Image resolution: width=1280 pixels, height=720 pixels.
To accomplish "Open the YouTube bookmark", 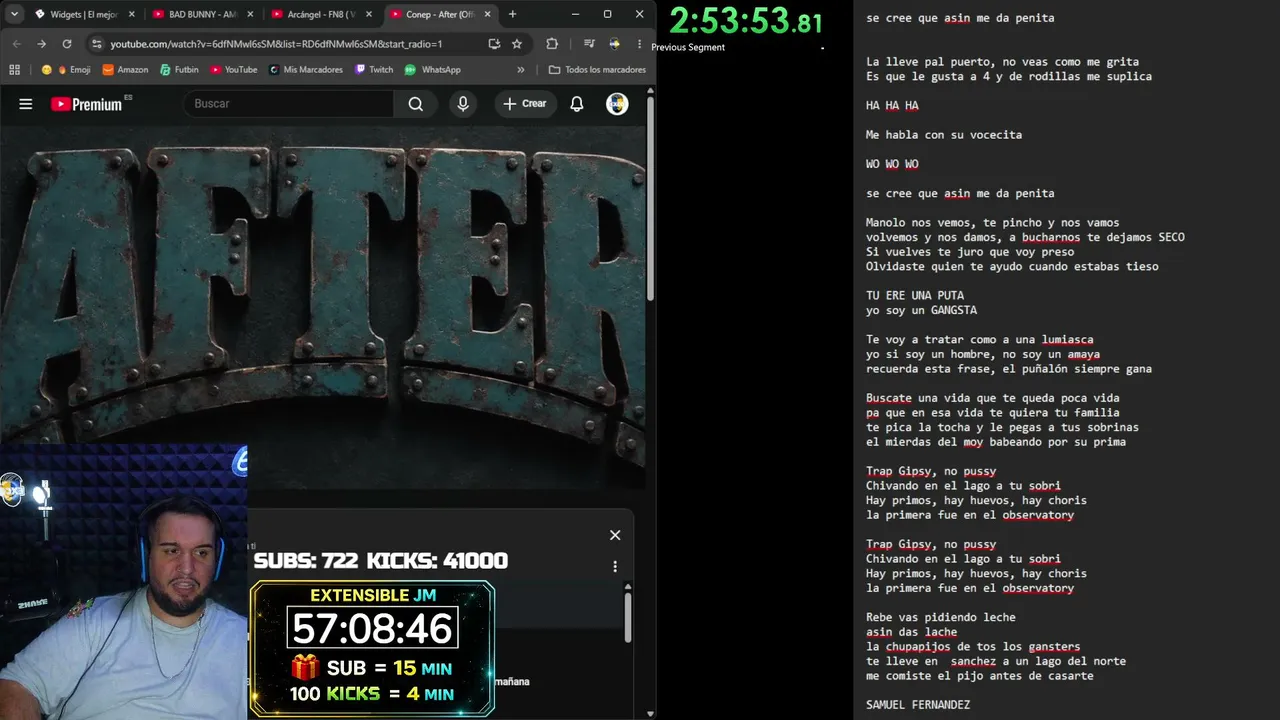I will [233, 70].
